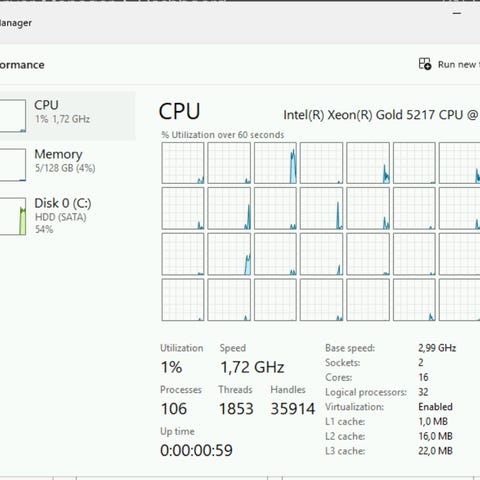The width and height of the screenshot is (480, 480).
Task: Click the bottom-left logical processor graph
Action: (183, 300)
